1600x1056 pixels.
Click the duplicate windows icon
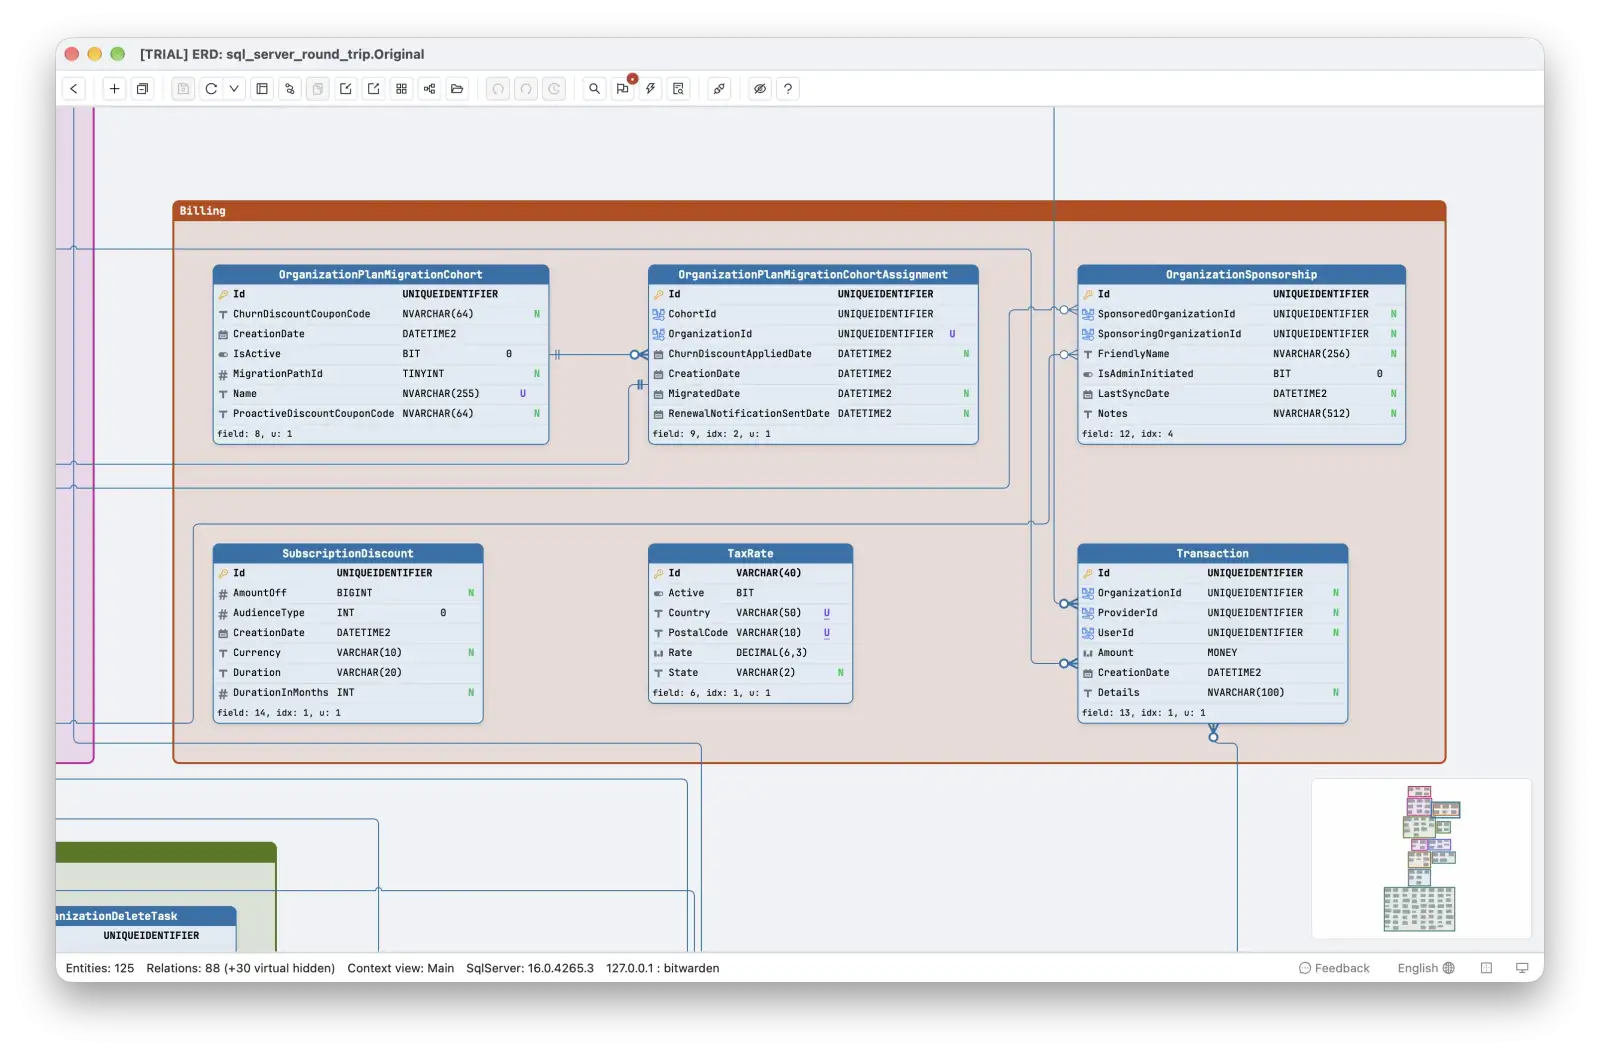pos(142,89)
